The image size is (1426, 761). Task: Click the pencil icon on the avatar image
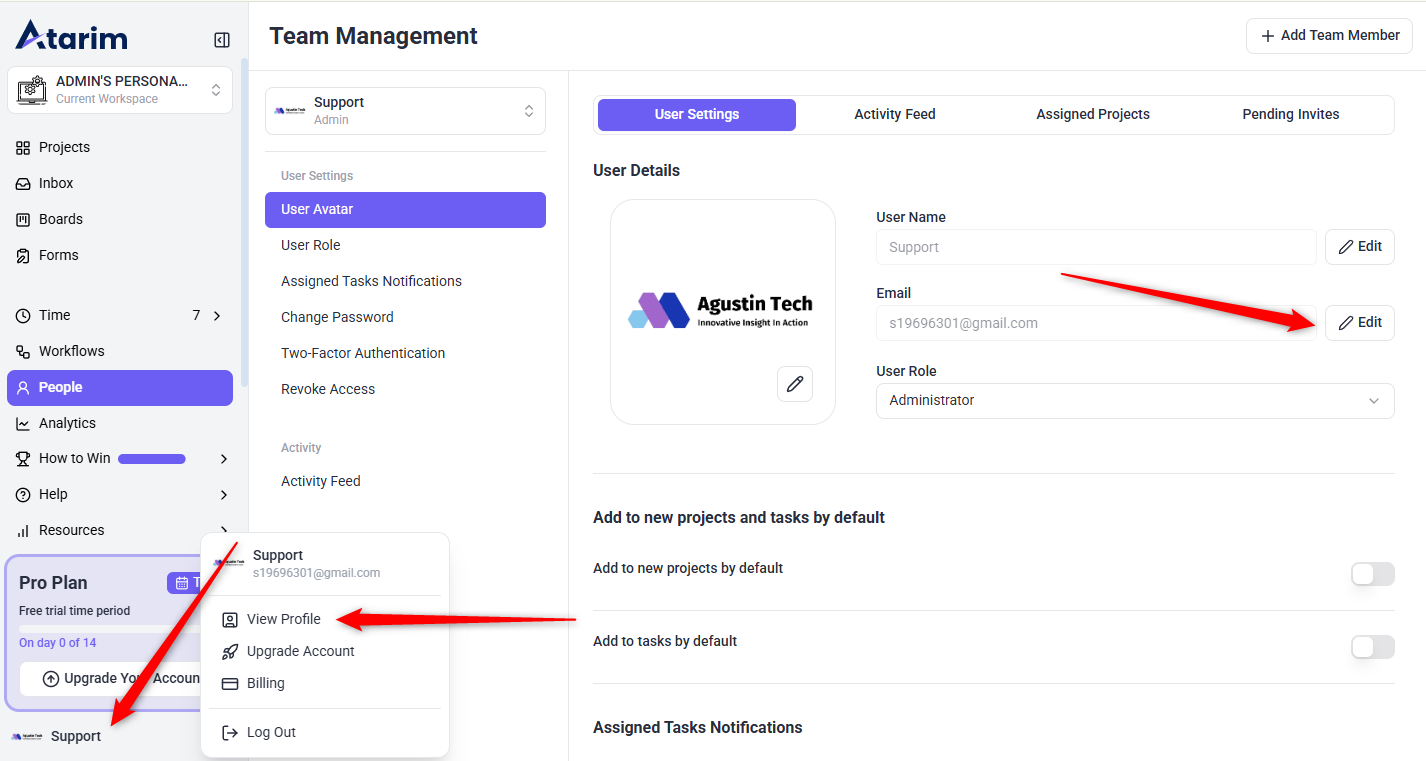point(795,384)
